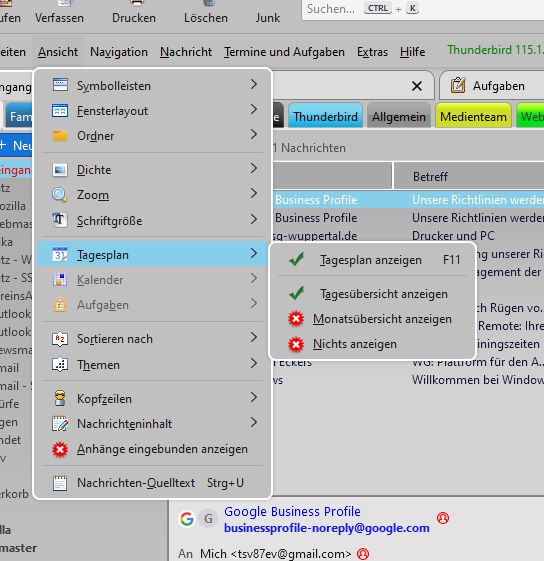Click the Kopfzeilen icon
The width and height of the screenshot is (544, 561).
click(x=60, y=398)
